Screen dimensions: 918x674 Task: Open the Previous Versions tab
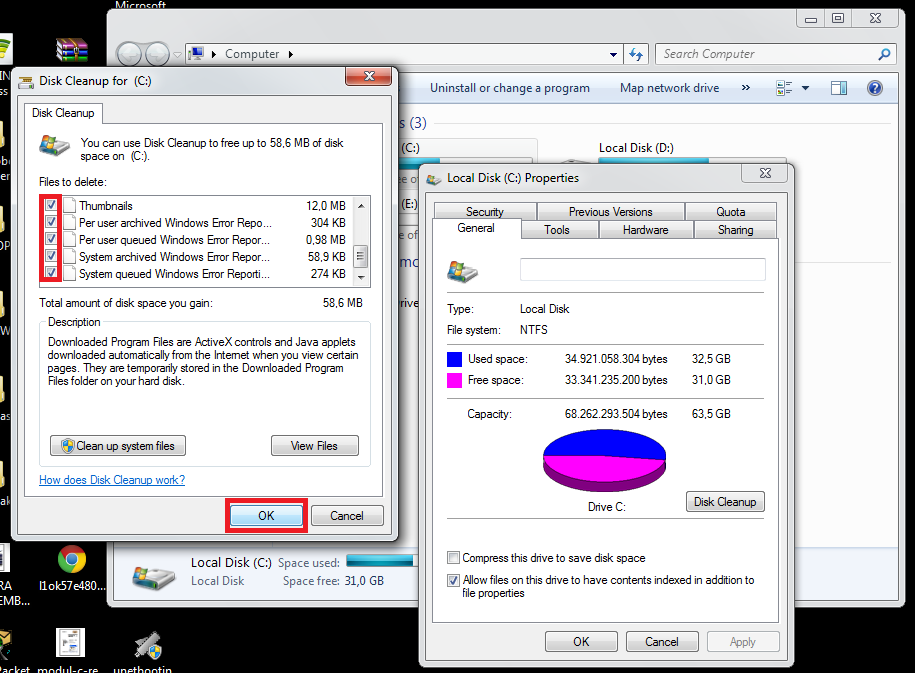pyautogui.click(x=611, y=212)
